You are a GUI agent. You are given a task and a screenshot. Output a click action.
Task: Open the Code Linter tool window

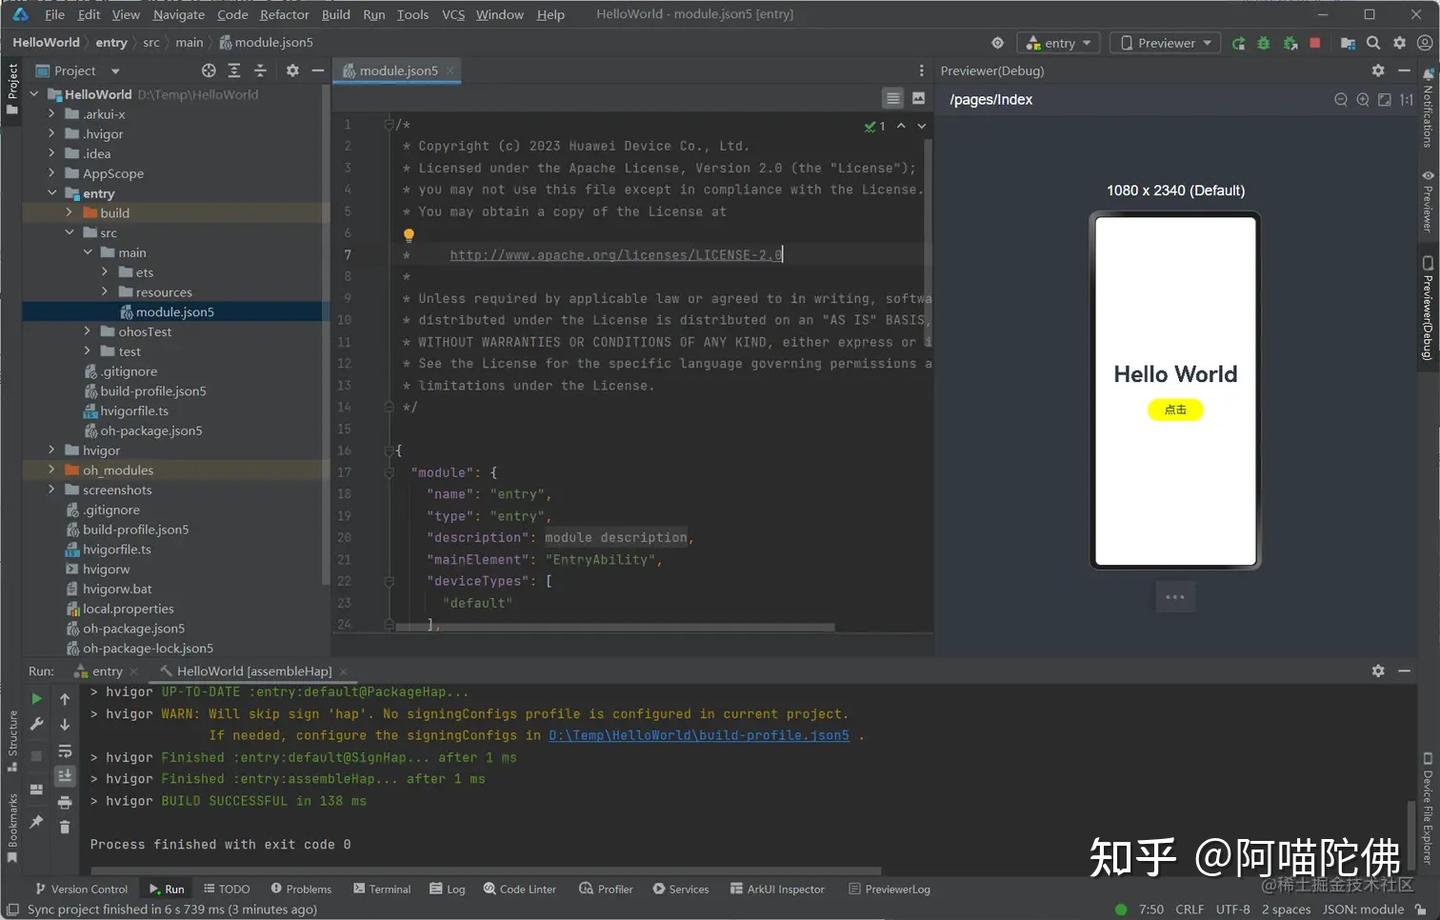pos(519,889)
